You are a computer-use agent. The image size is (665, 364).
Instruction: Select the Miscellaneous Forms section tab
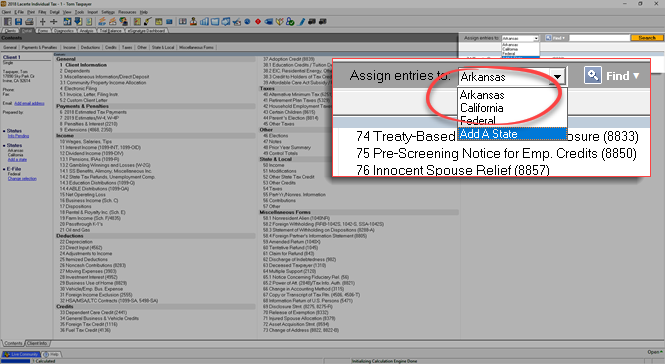click(196, 48)
